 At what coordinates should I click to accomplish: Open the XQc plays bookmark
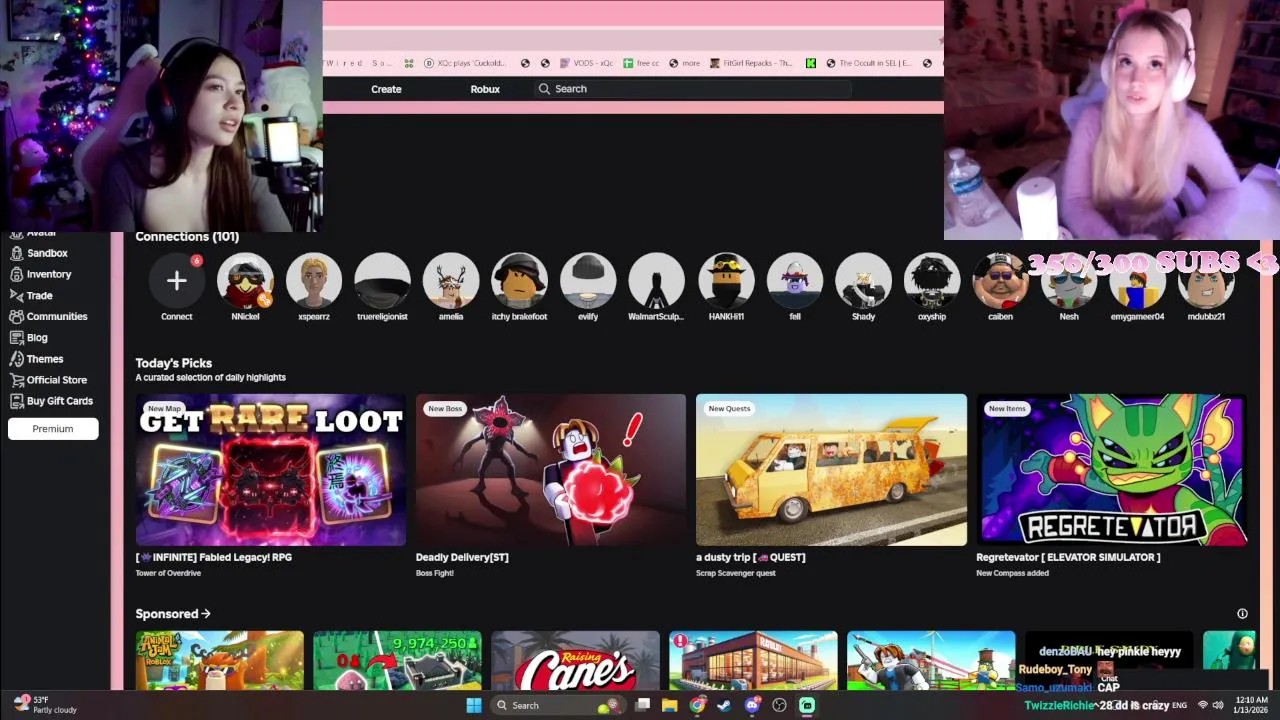(464, 63)
